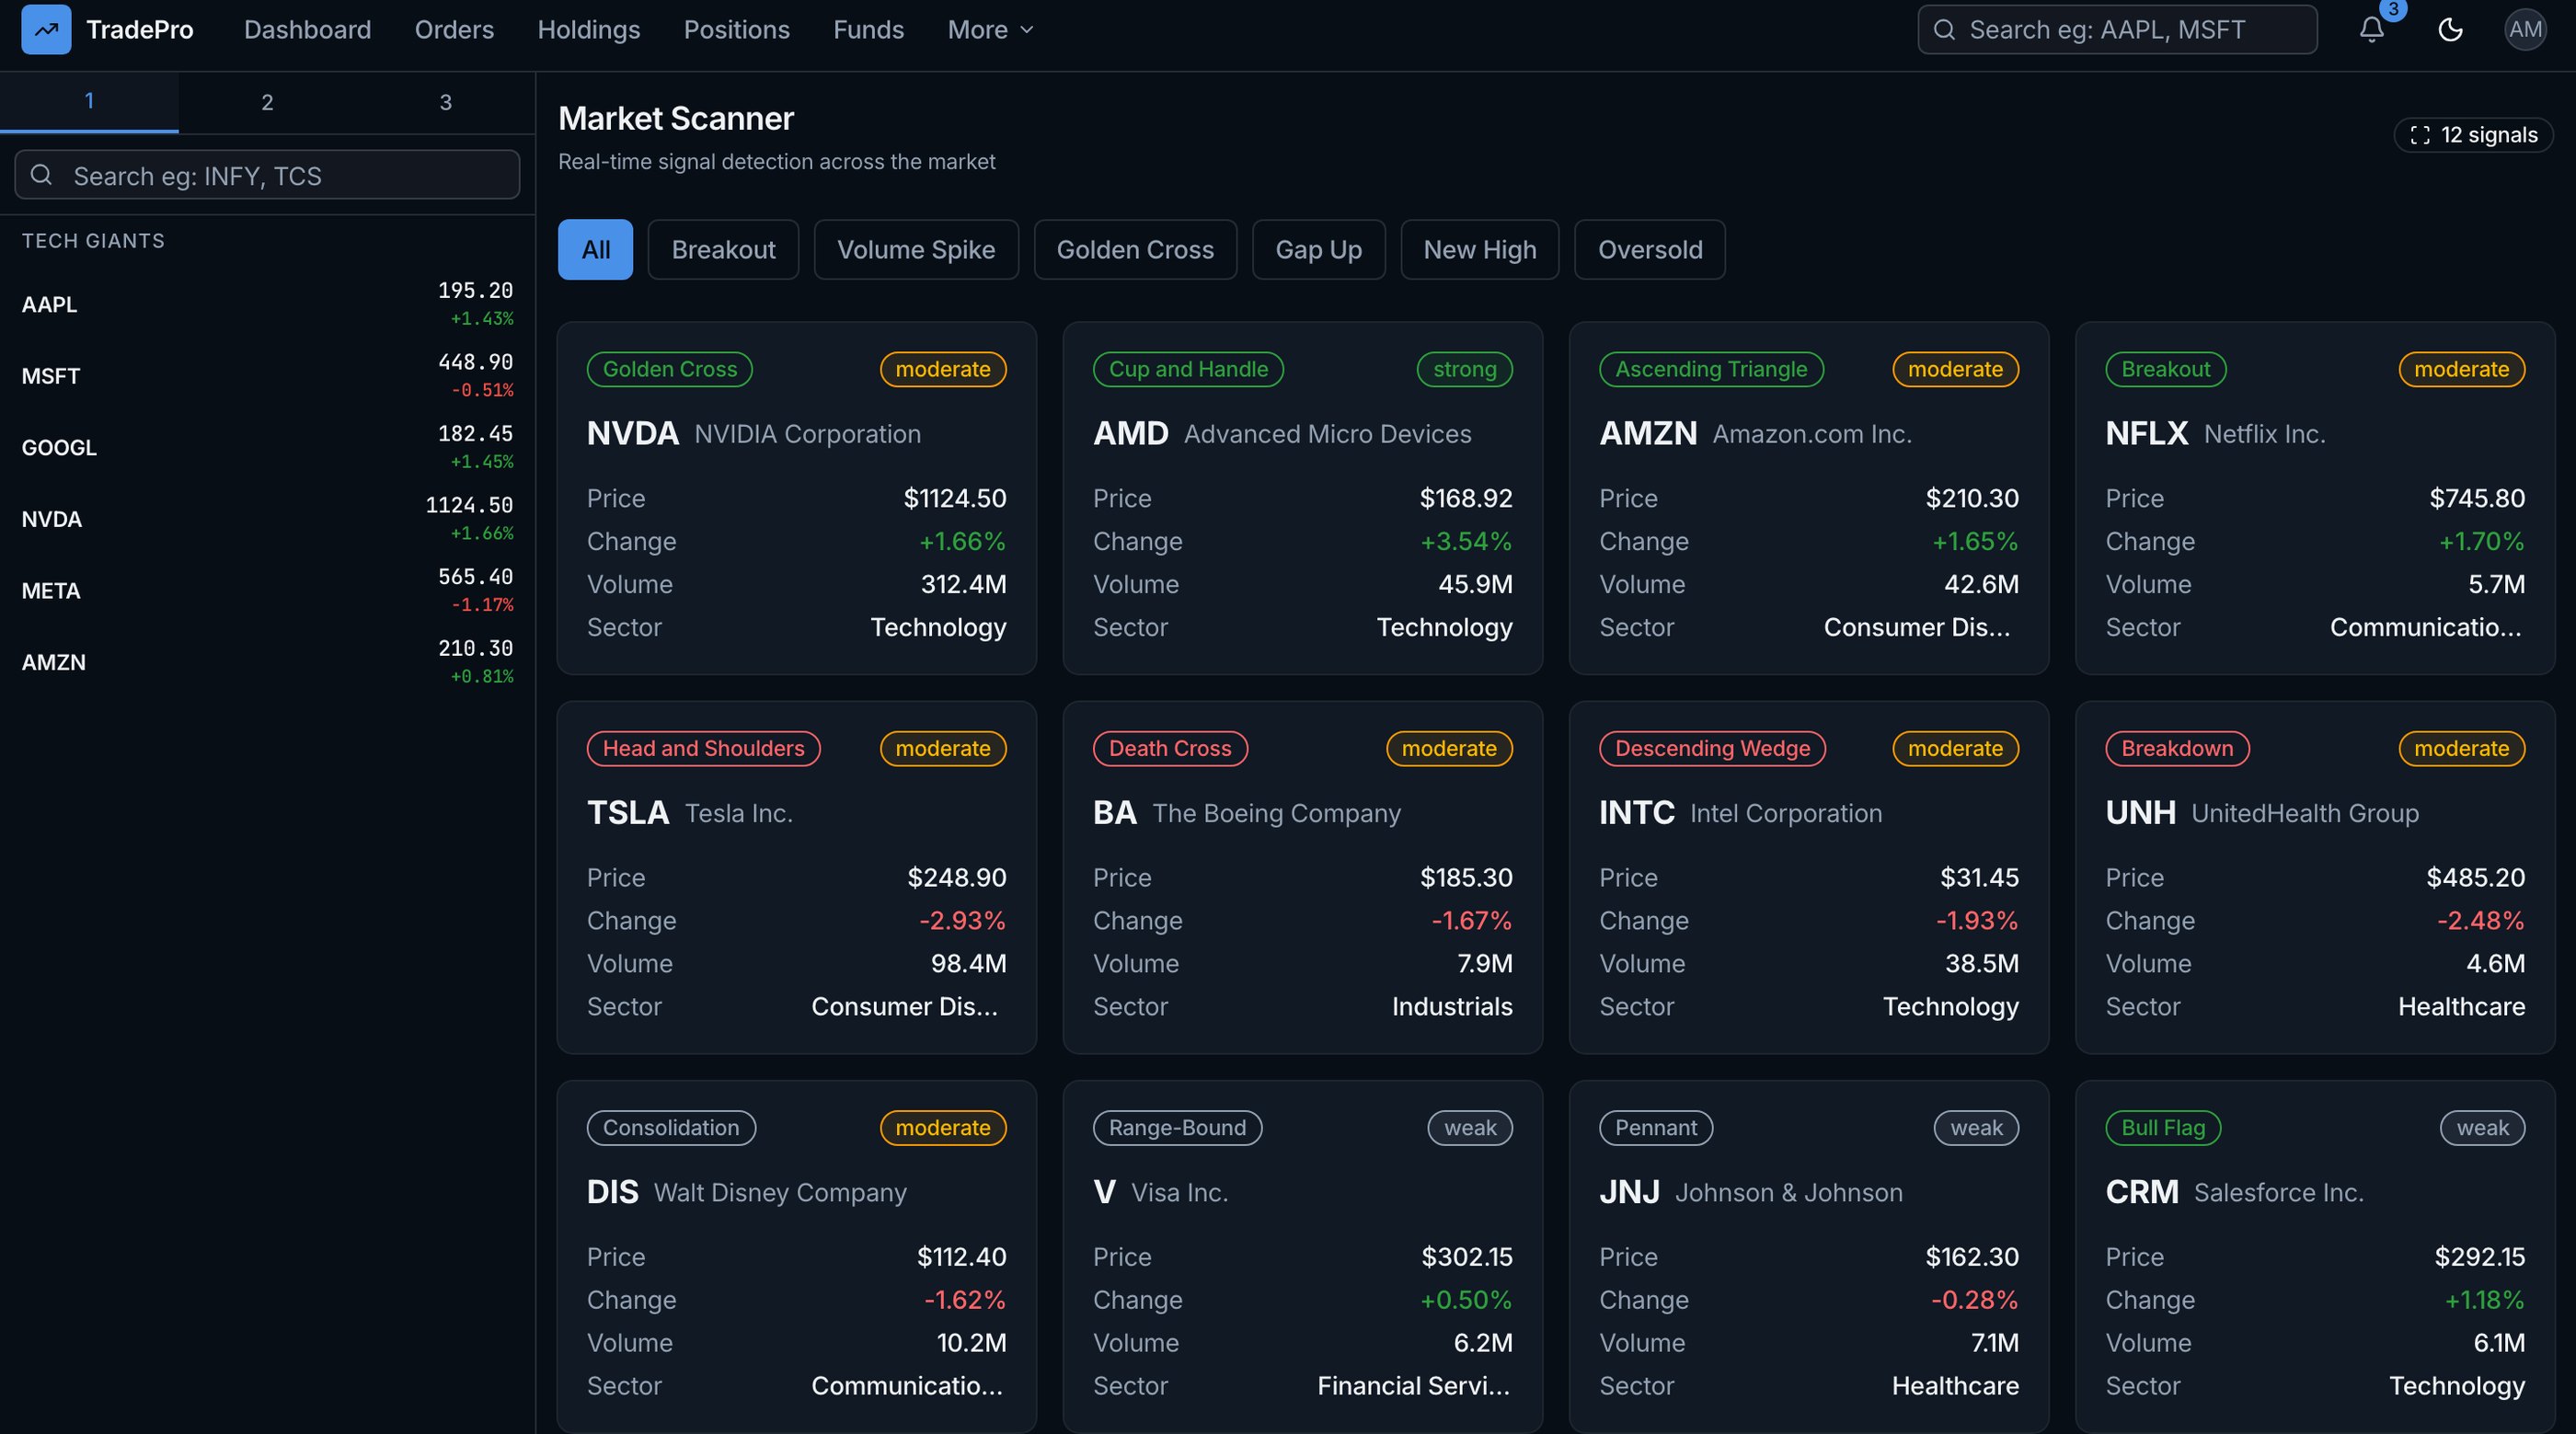Expand the More menu chevron
The image size is (2576, 1434).
[1026, 30]
